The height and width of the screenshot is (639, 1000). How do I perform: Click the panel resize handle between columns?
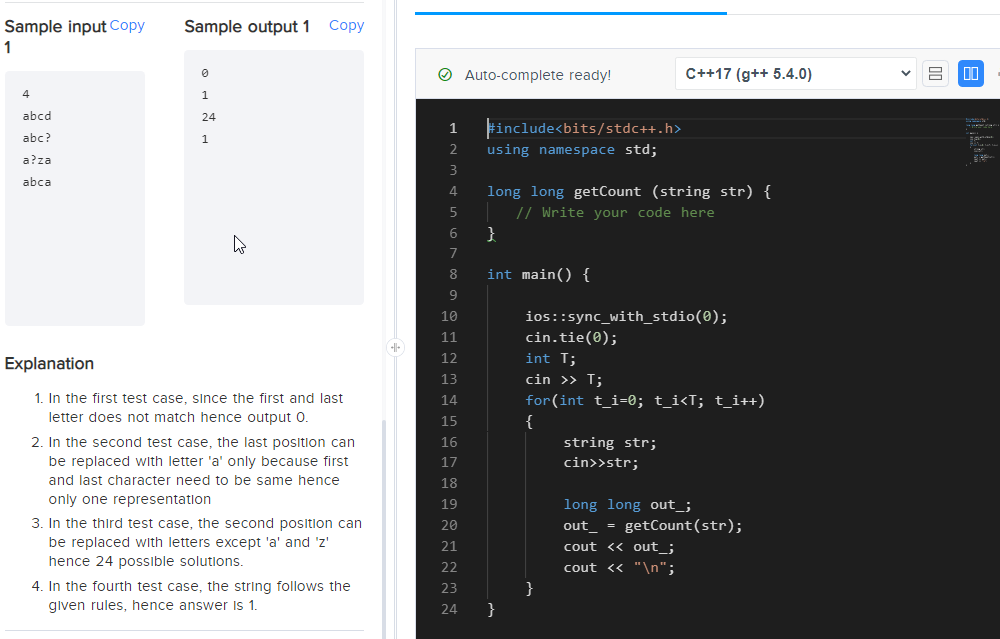[395, 346]
